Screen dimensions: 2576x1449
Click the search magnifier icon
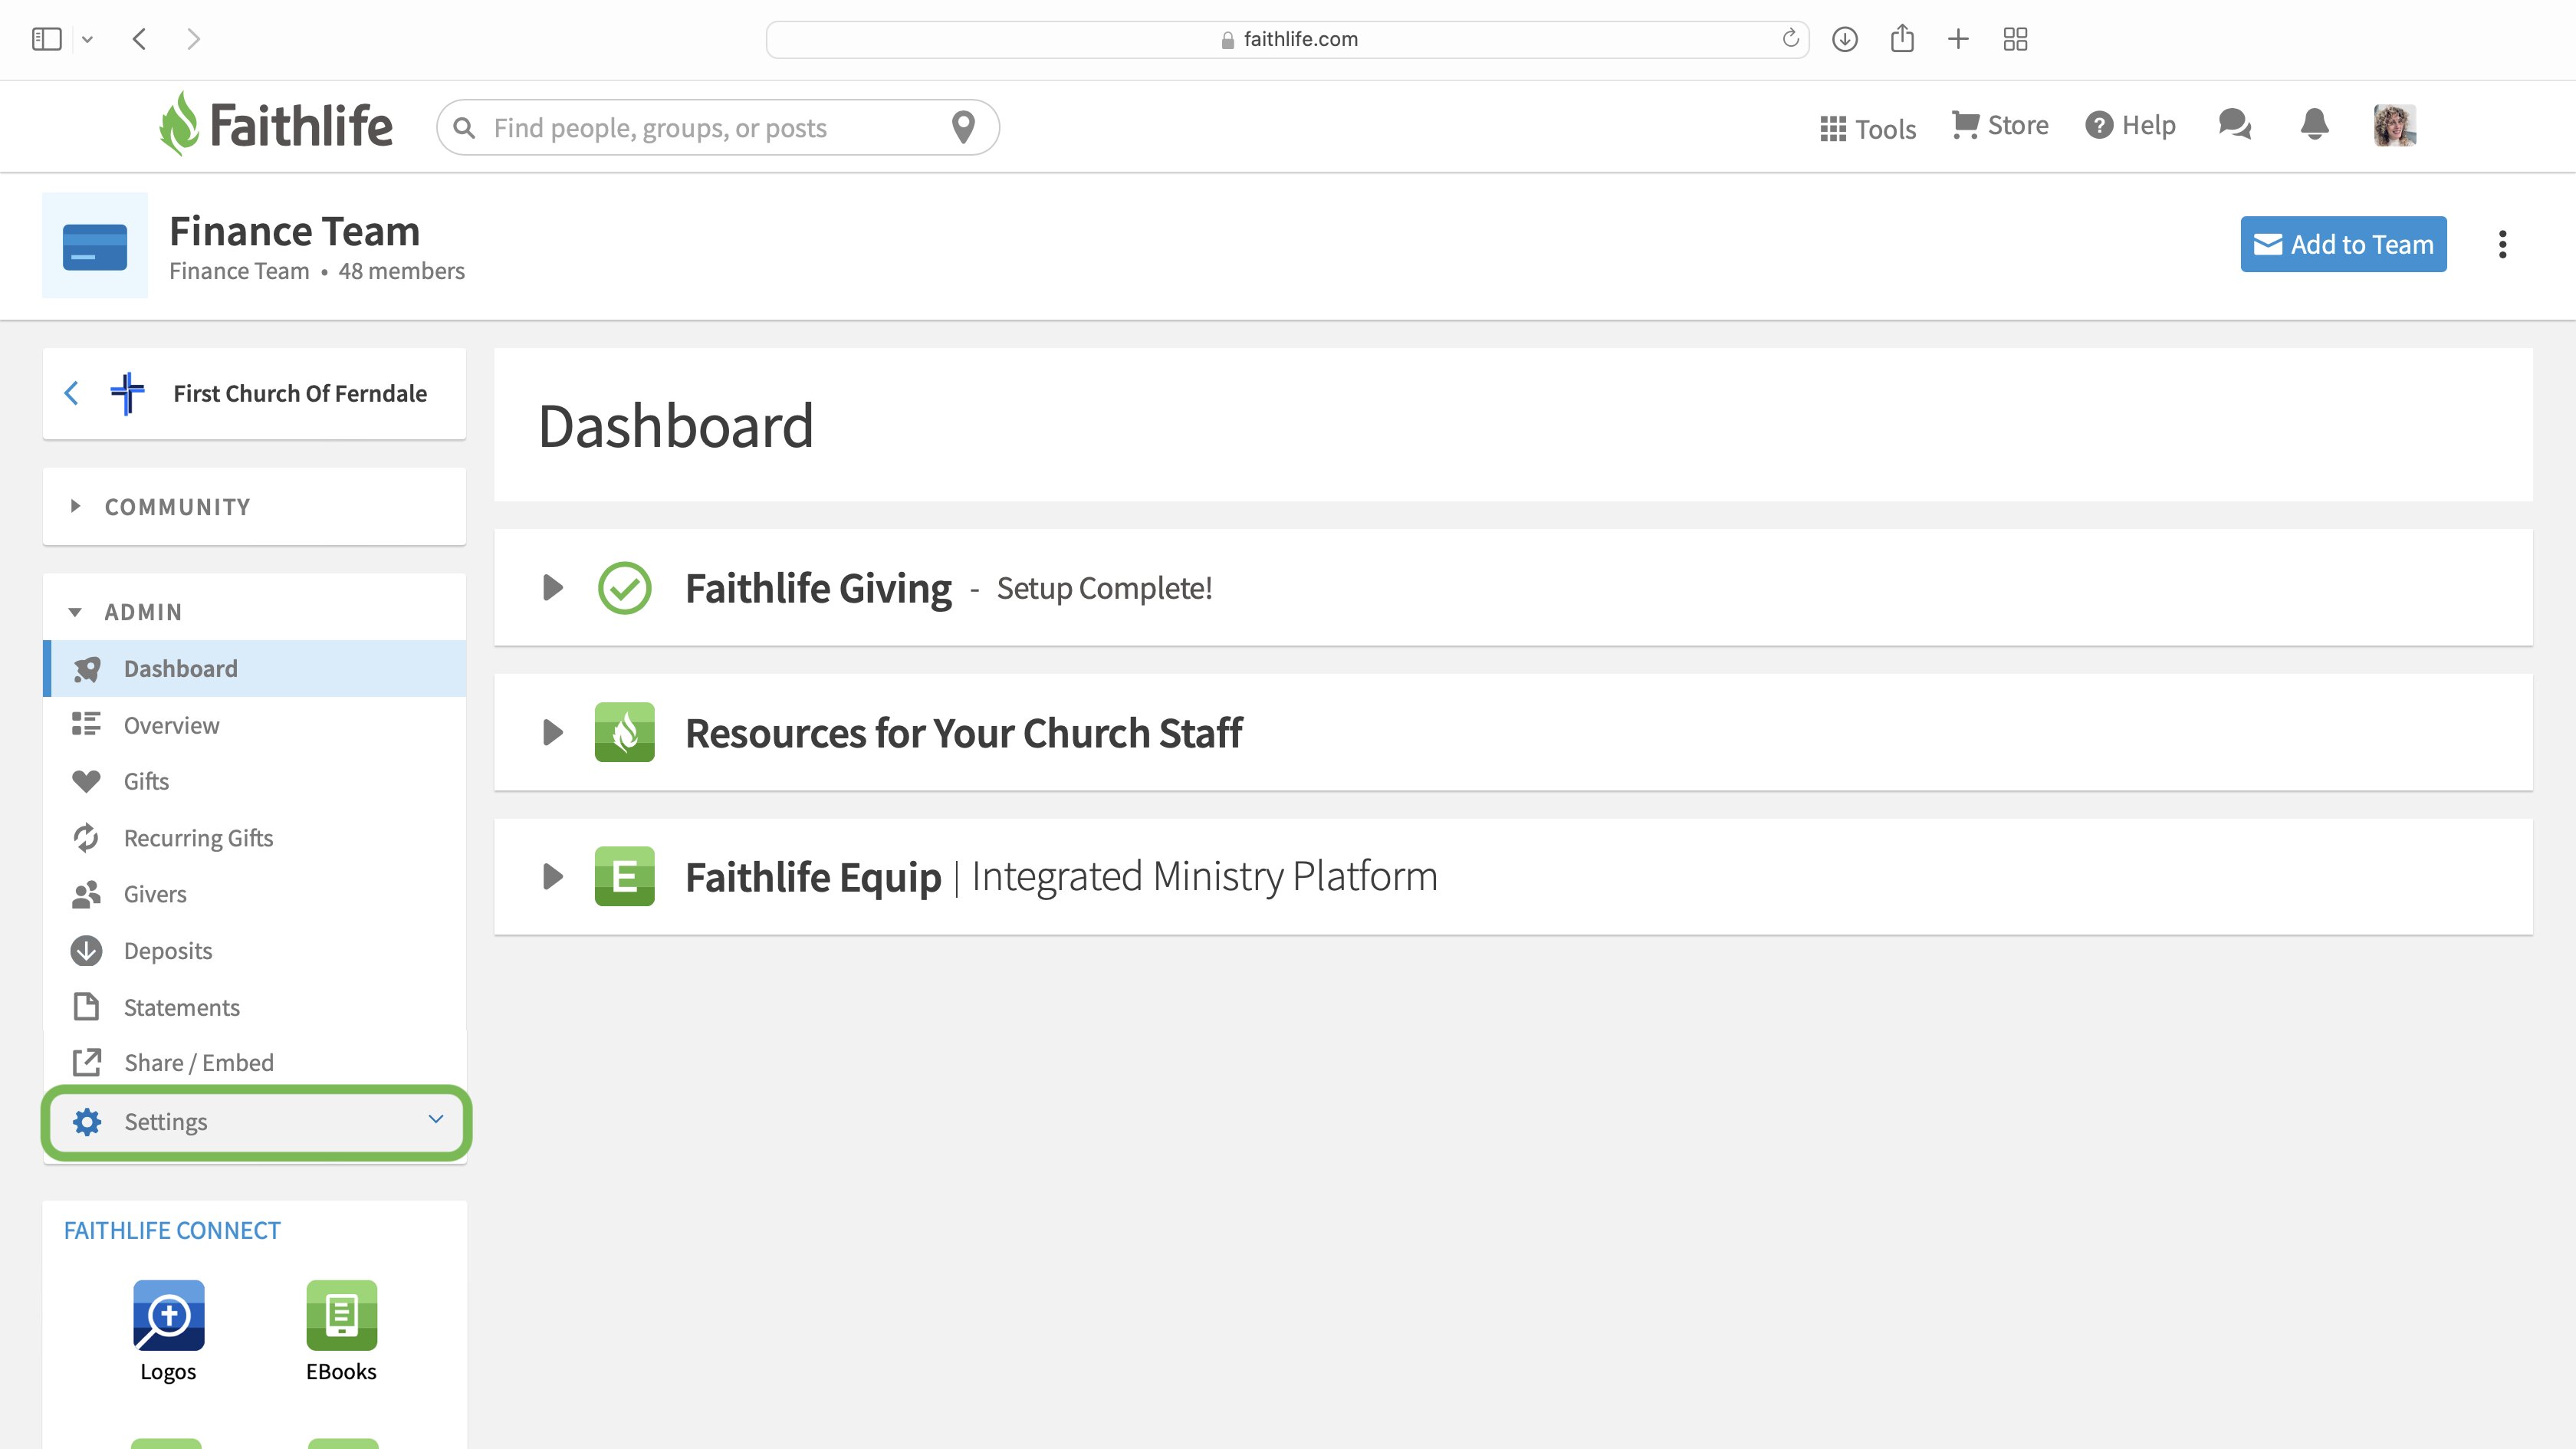pyautogui.click(x=464, y=128)
